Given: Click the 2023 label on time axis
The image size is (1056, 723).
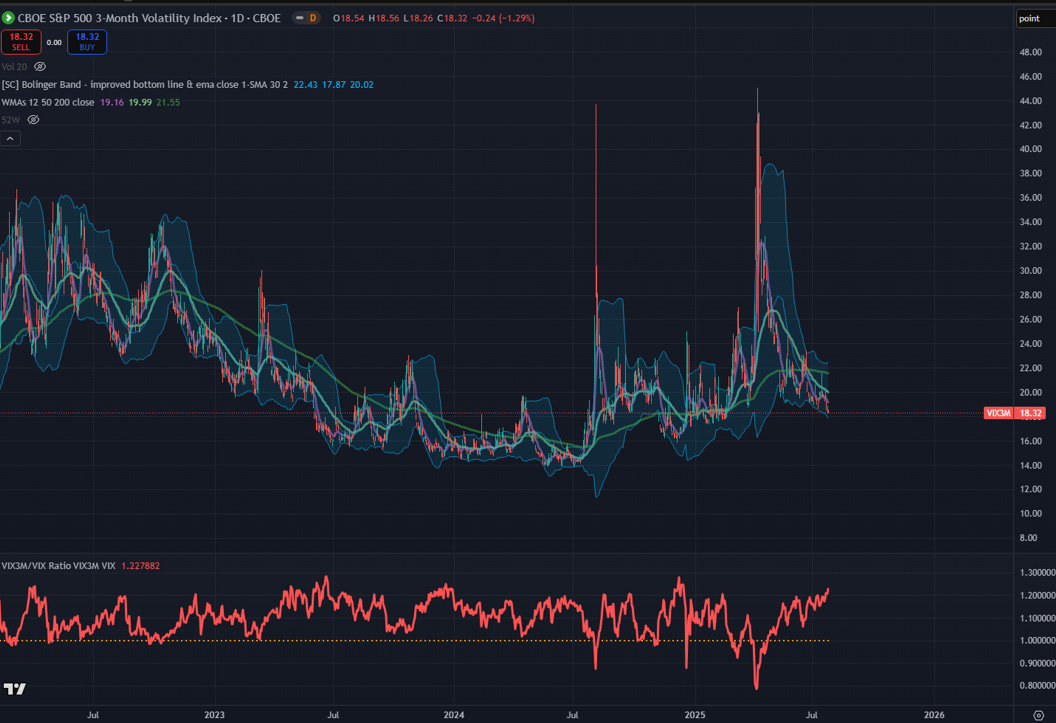Looking at the screenshot, I should pyautogui.click(x=214, y=715).
